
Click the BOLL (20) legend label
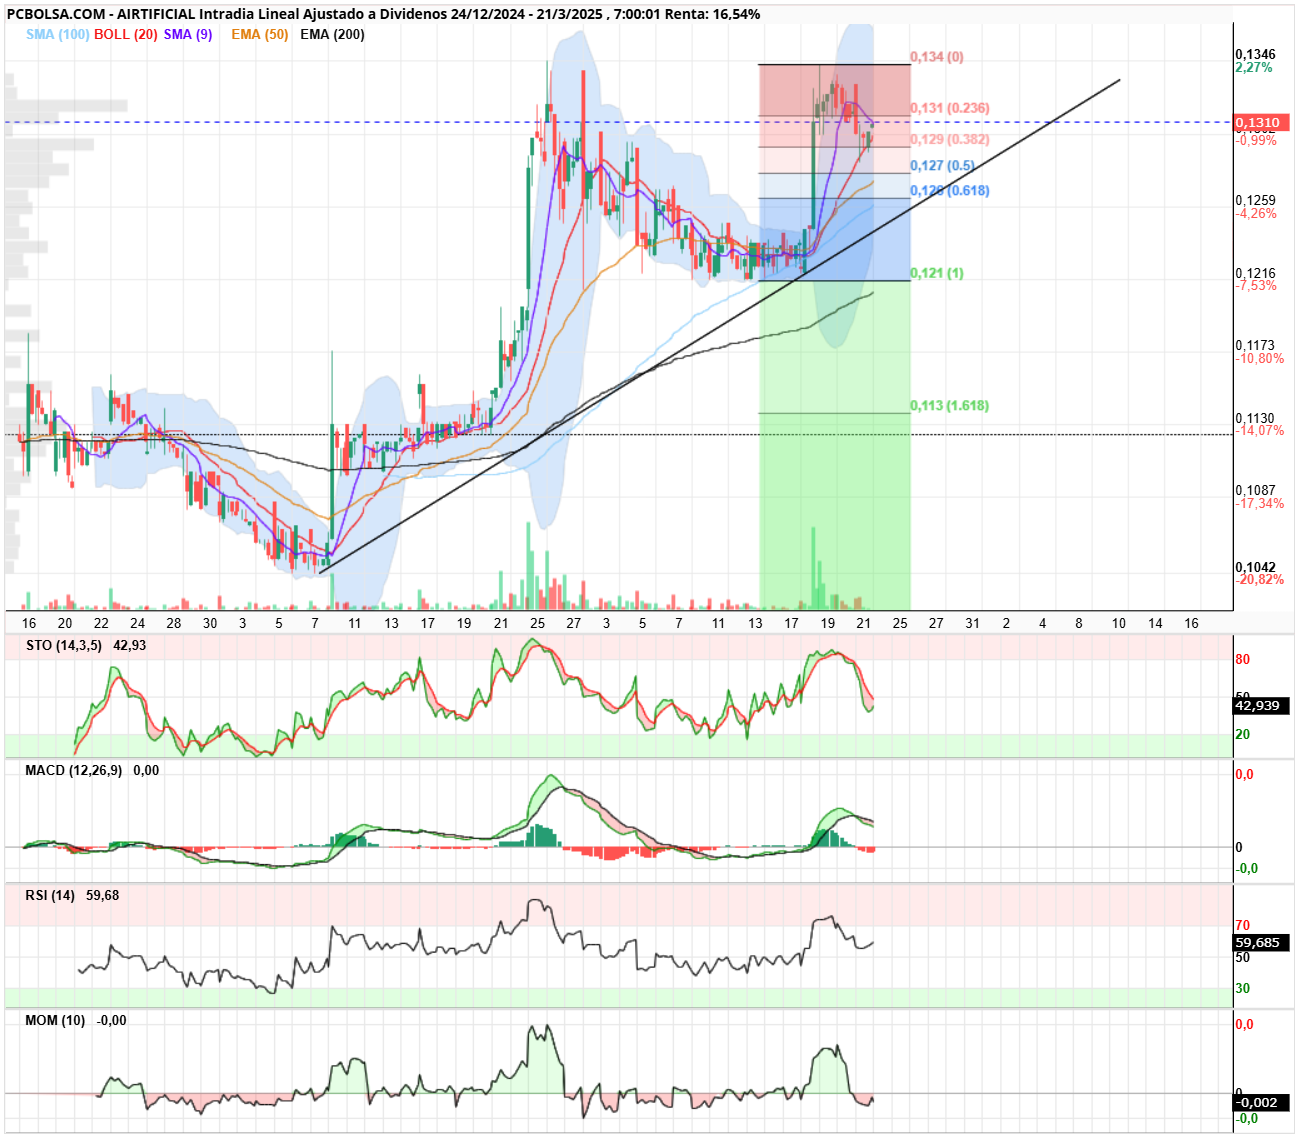point(126,34)
